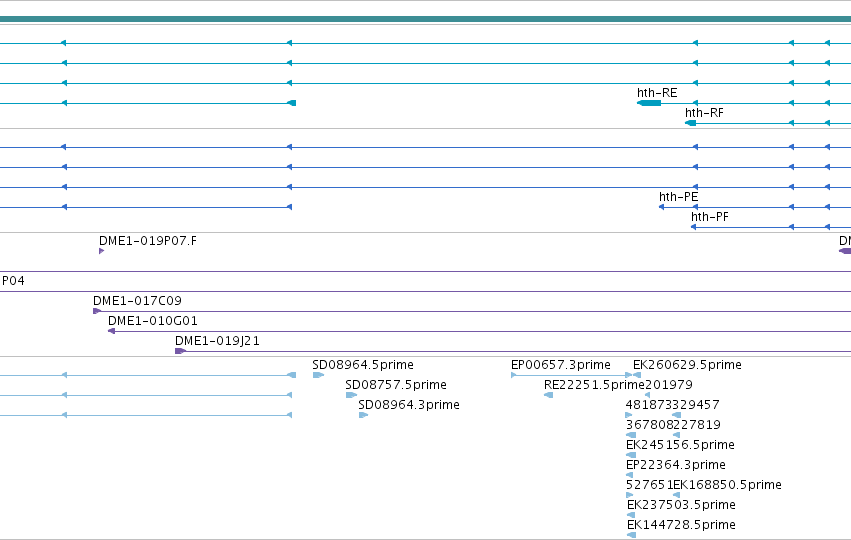Viewport: 851px width, 540px height.
Task: Click the truncated P04 label
Action: [13, 281]
